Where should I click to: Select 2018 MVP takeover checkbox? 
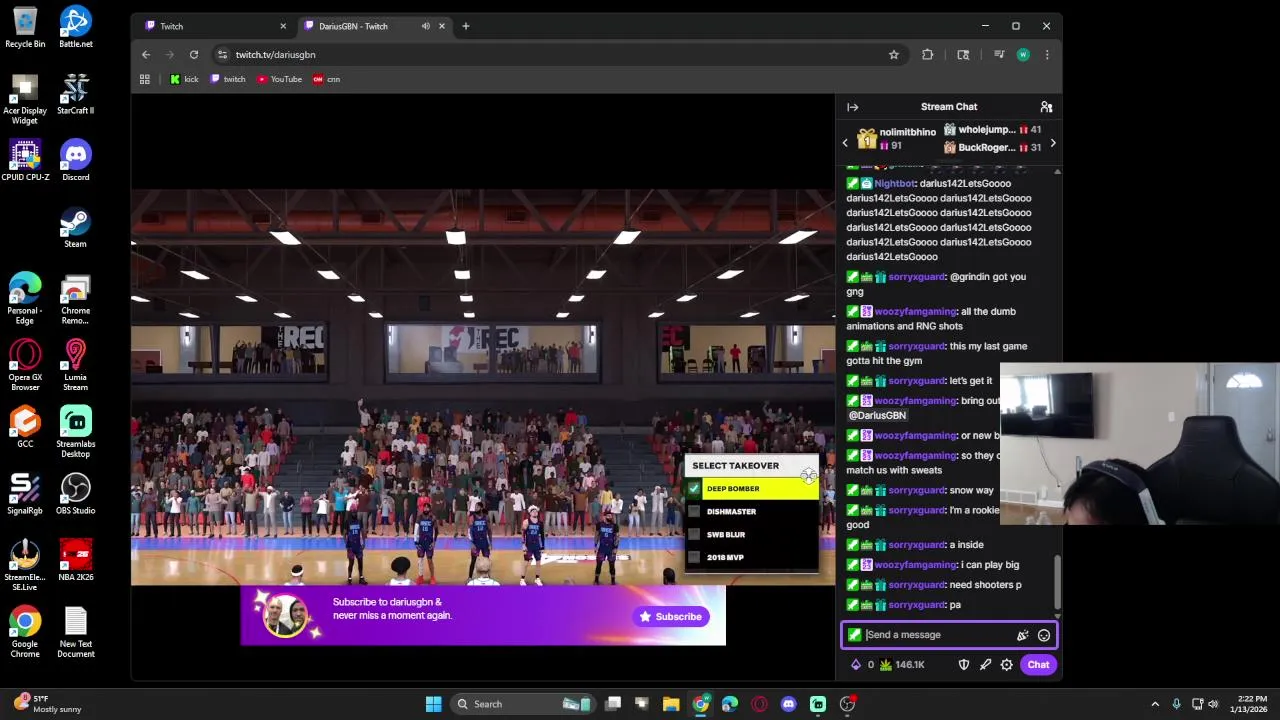[694, 558]
